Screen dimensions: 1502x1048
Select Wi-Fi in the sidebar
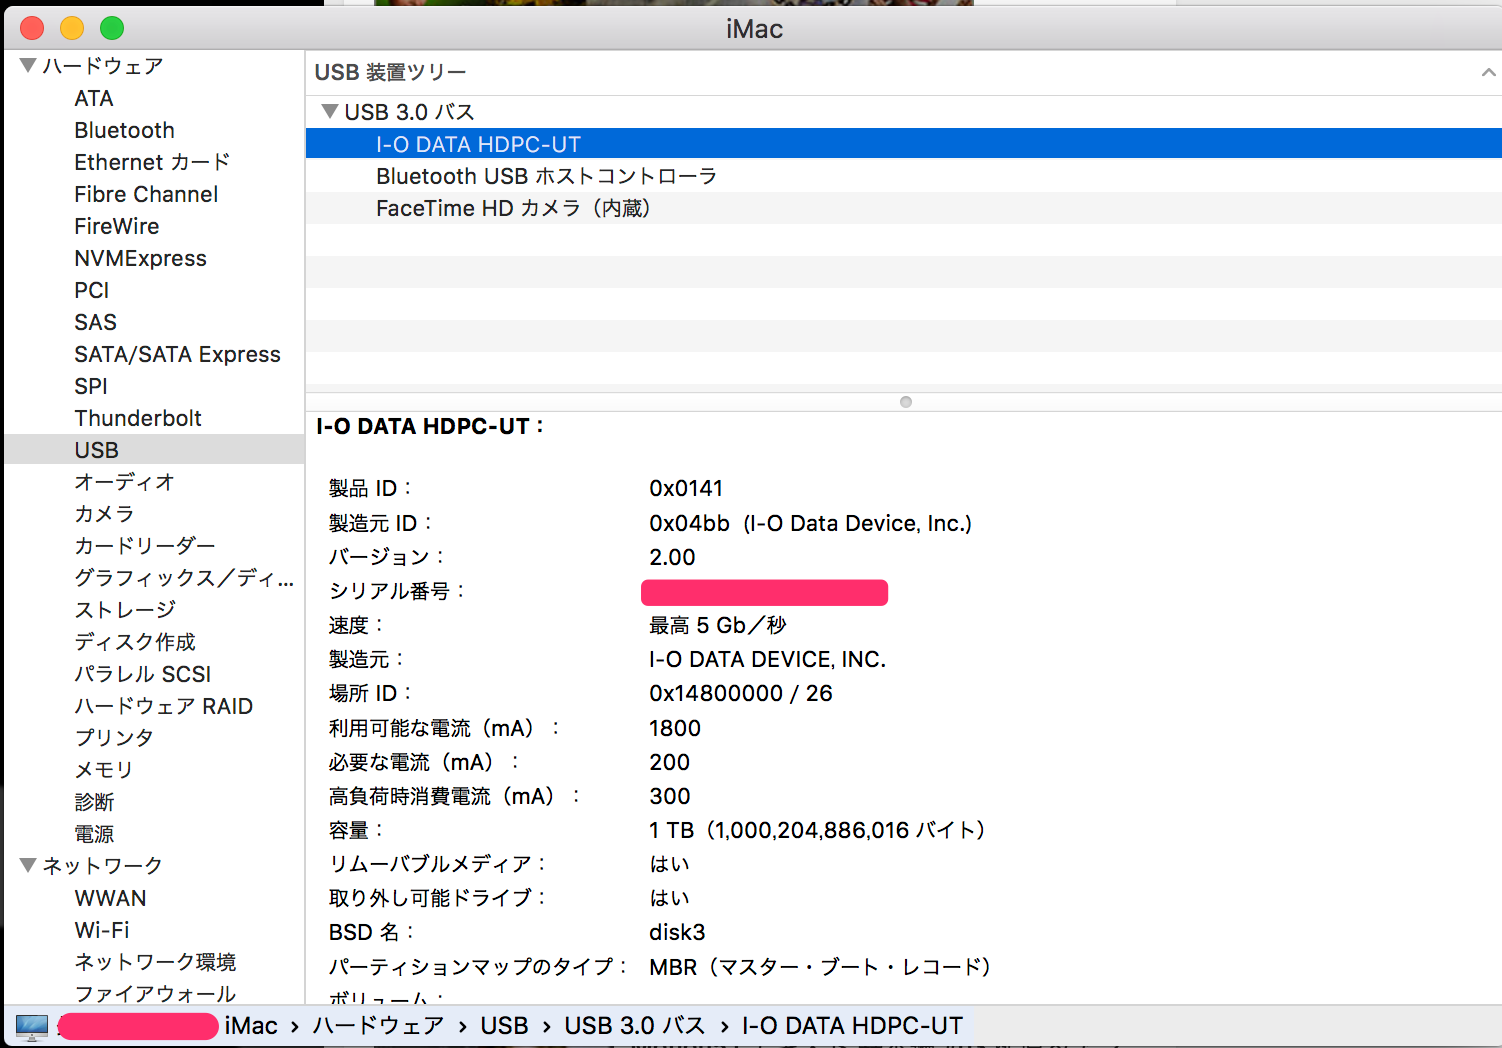102,930
